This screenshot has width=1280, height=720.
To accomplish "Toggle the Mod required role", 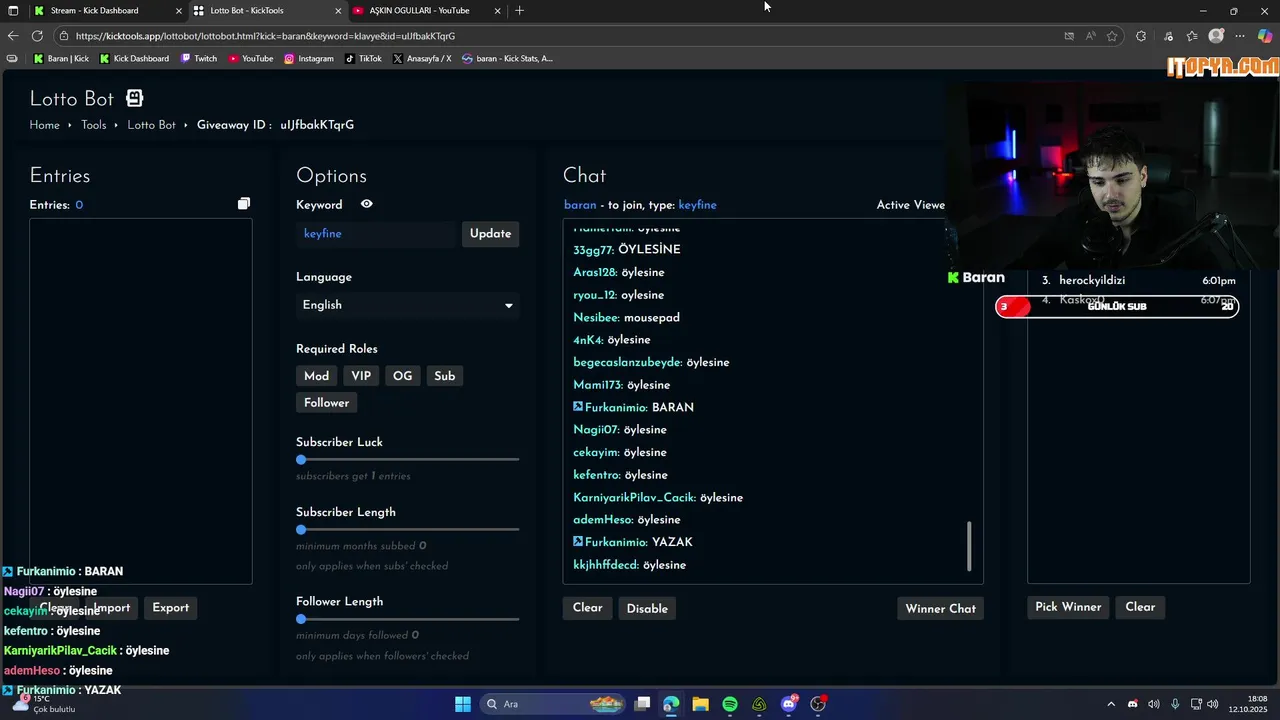I will tap(316, 376).
